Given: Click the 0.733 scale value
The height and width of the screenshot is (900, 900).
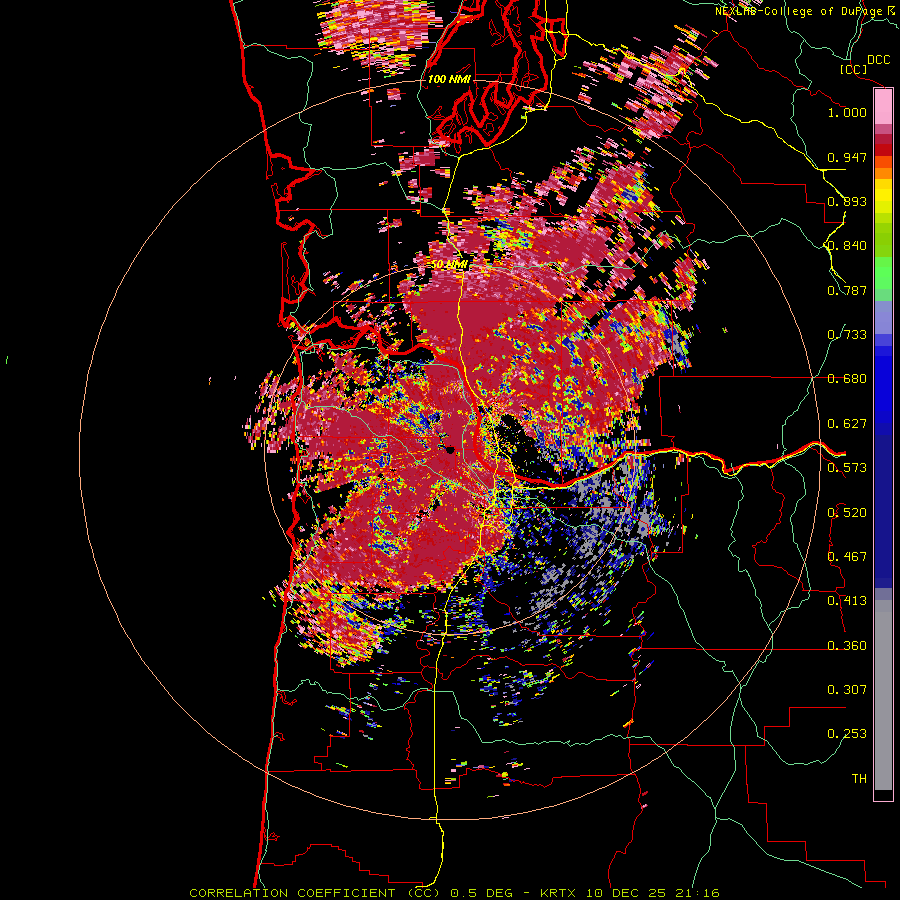Looking at the screenshot, I should (x=847, y=335).
